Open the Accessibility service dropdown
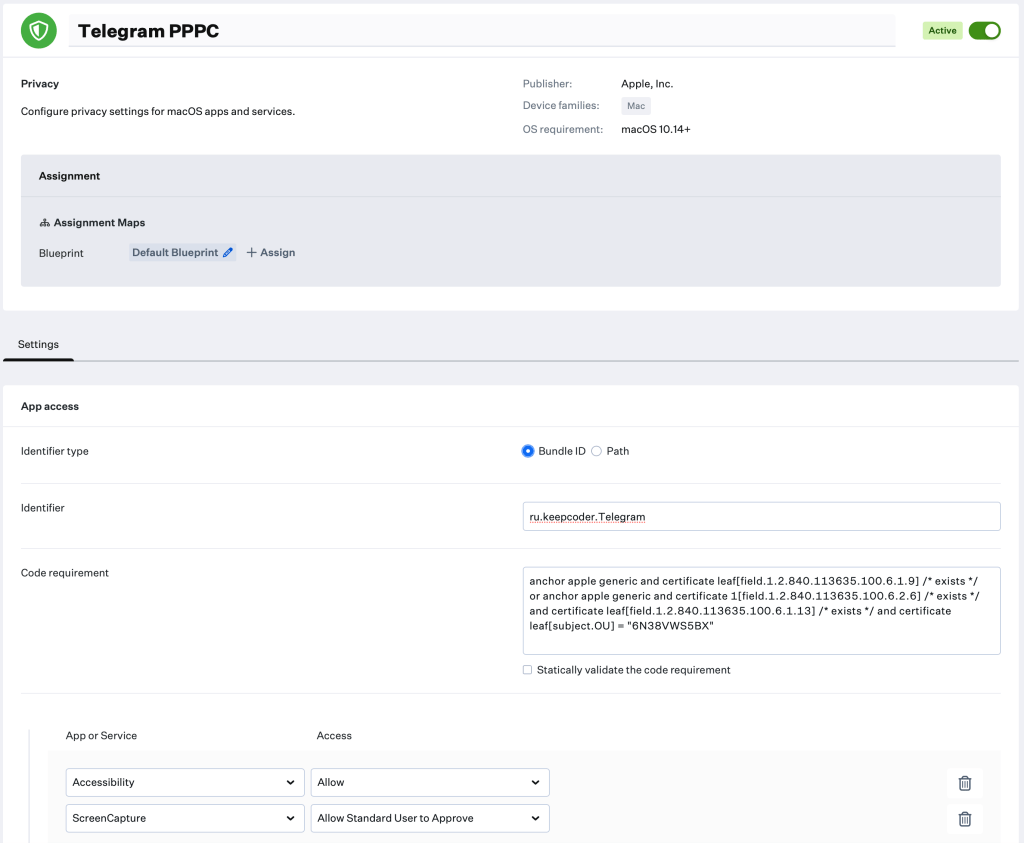Viewport: 1024px width, 843px height. [185, 782]
